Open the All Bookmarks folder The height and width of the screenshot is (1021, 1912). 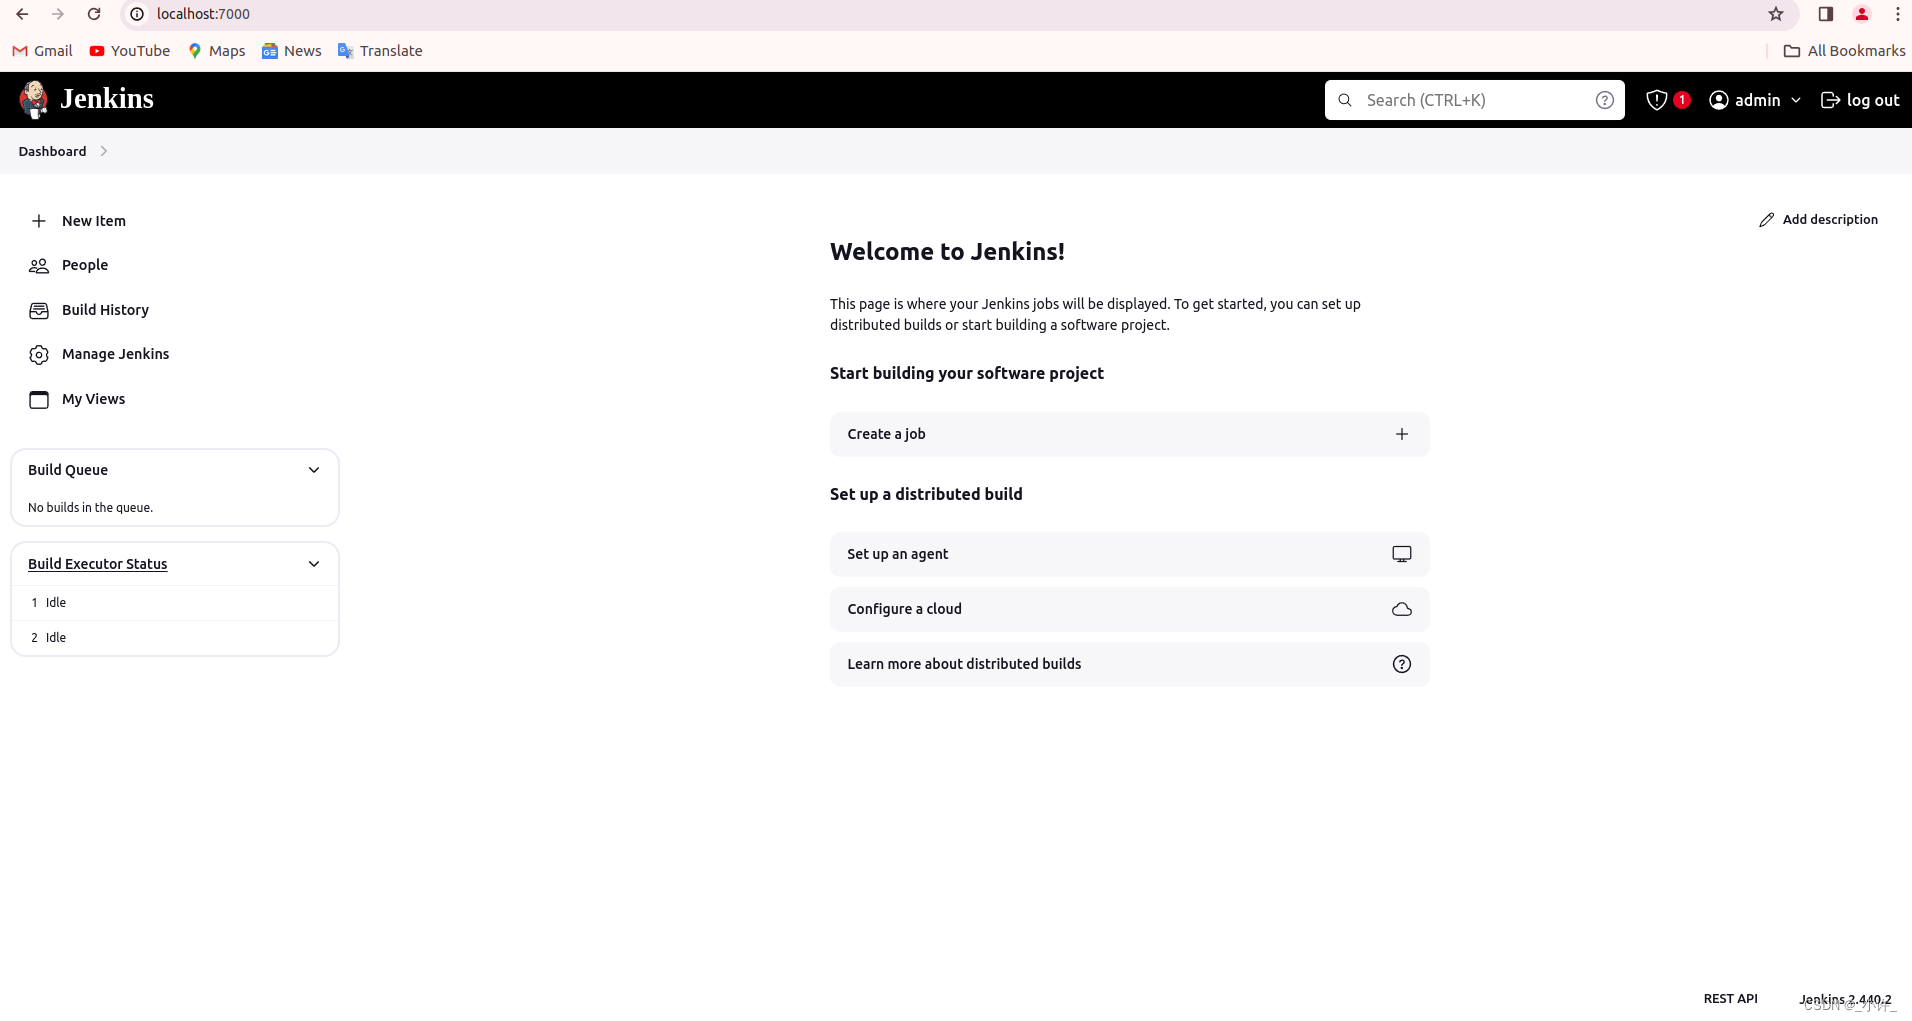pos(1844,51)
